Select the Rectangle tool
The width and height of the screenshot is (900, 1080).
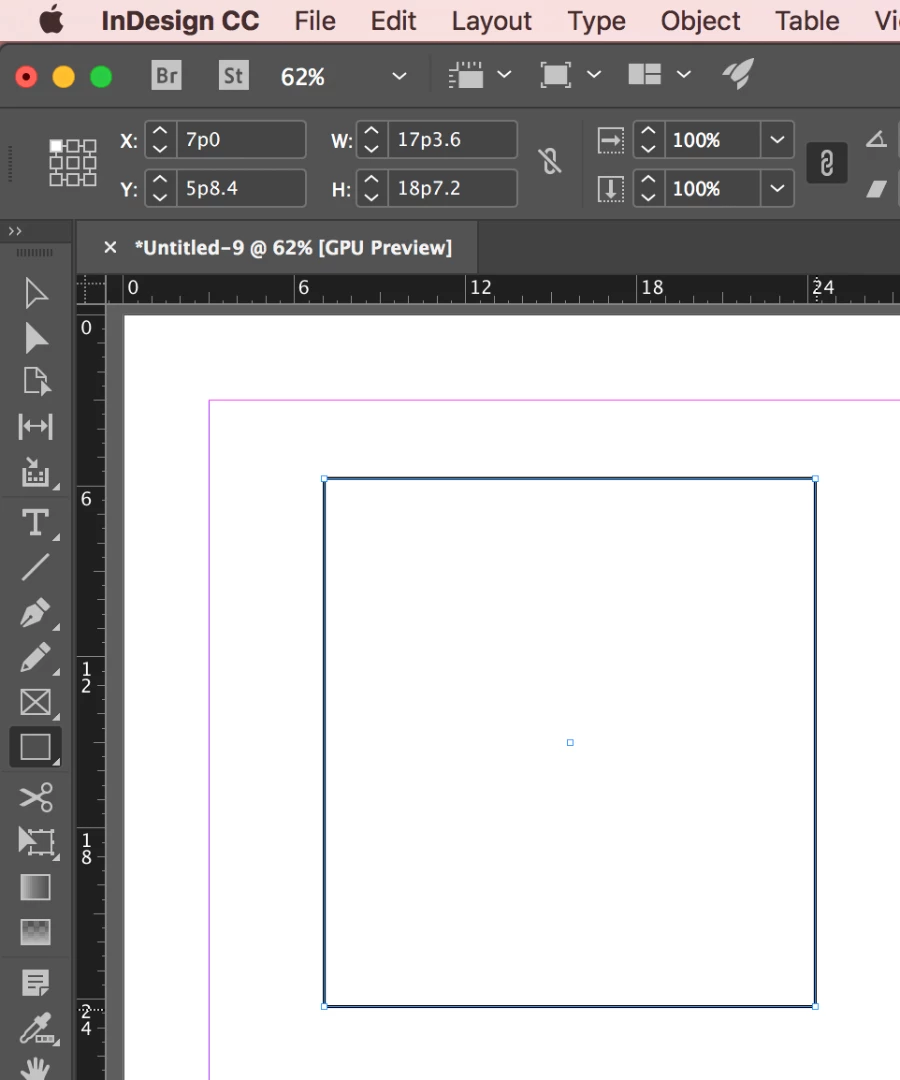35,747
